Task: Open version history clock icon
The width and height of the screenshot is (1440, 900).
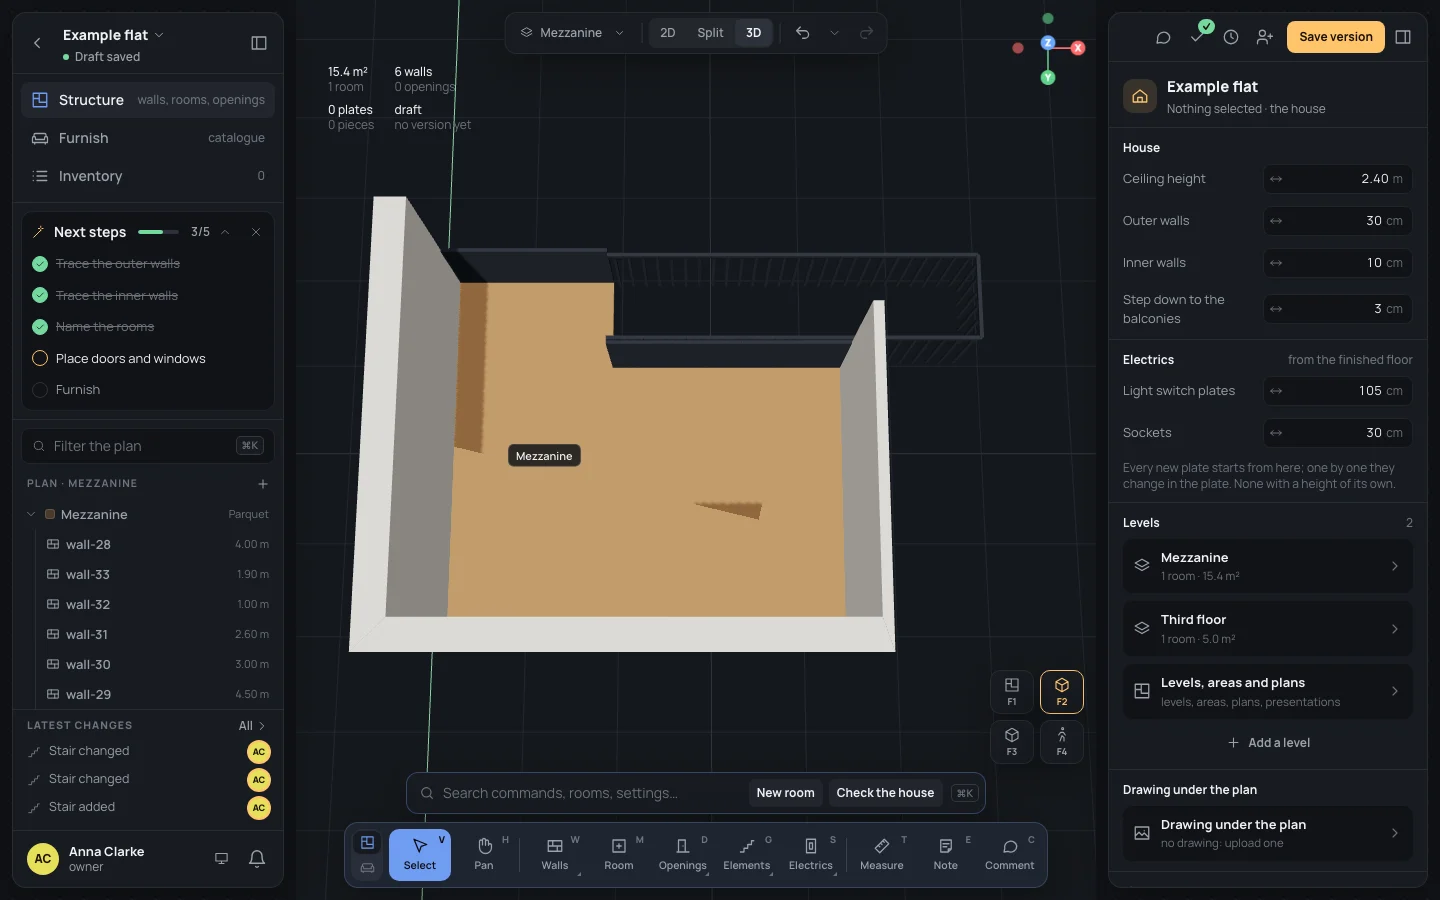Action: pos(1231,37)
